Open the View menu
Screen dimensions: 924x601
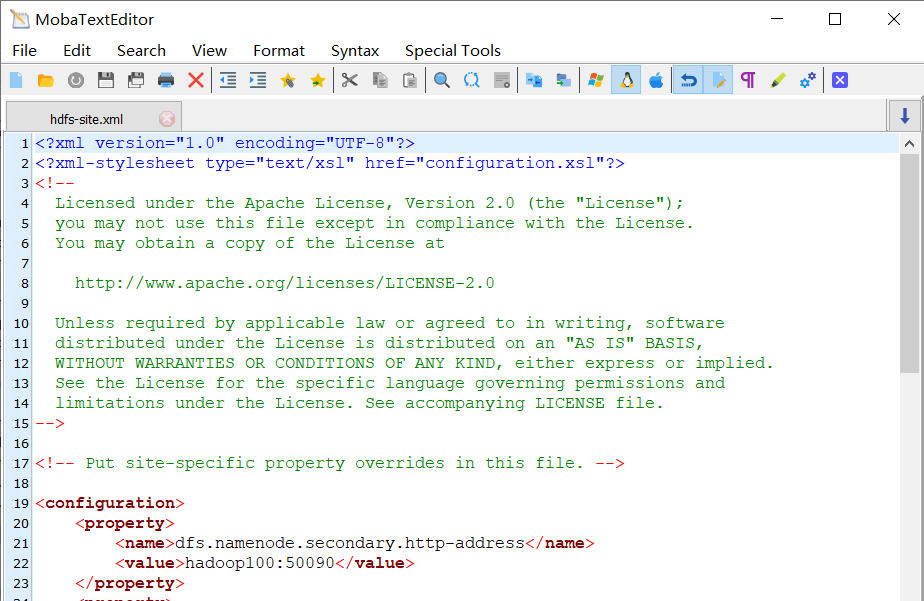pyautogui.click(x=209, y=51)
